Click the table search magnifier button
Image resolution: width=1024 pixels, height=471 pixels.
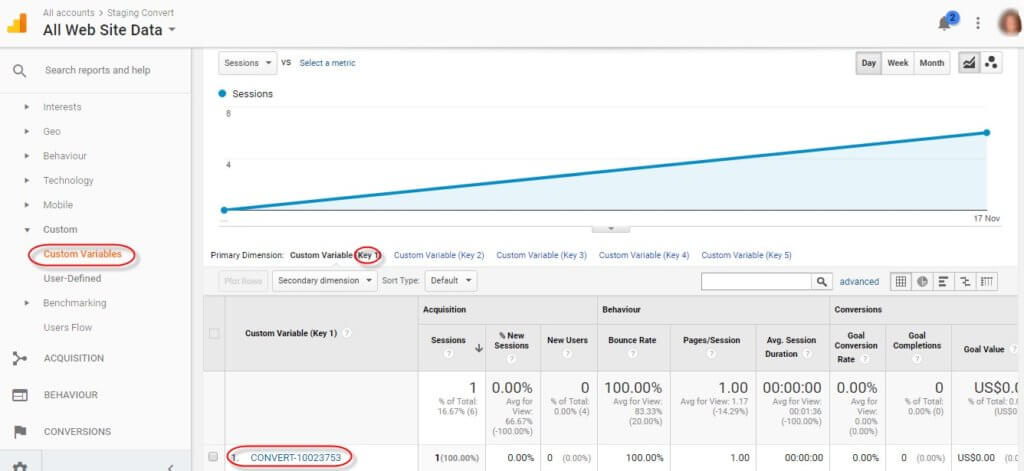(x=822, y=282)
